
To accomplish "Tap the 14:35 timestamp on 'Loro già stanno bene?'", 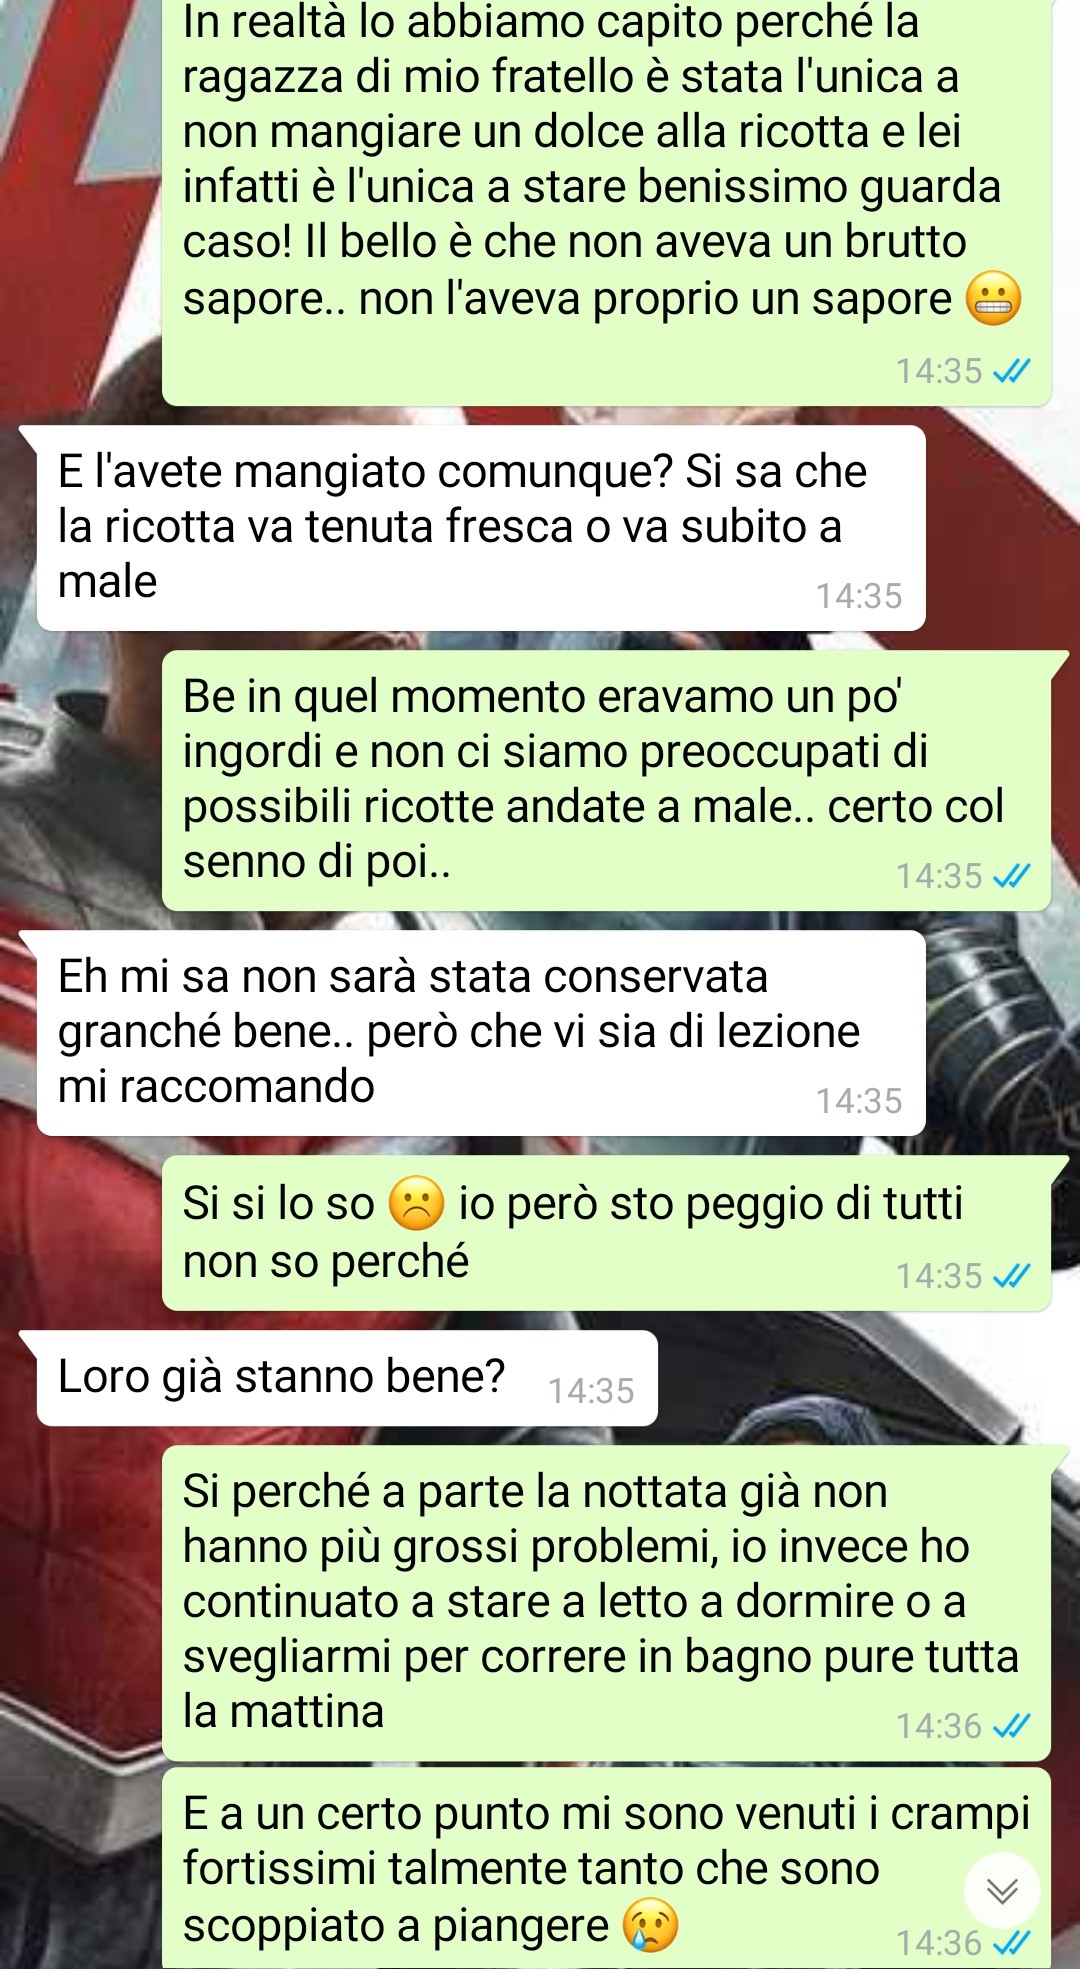I will [591, 1391].
